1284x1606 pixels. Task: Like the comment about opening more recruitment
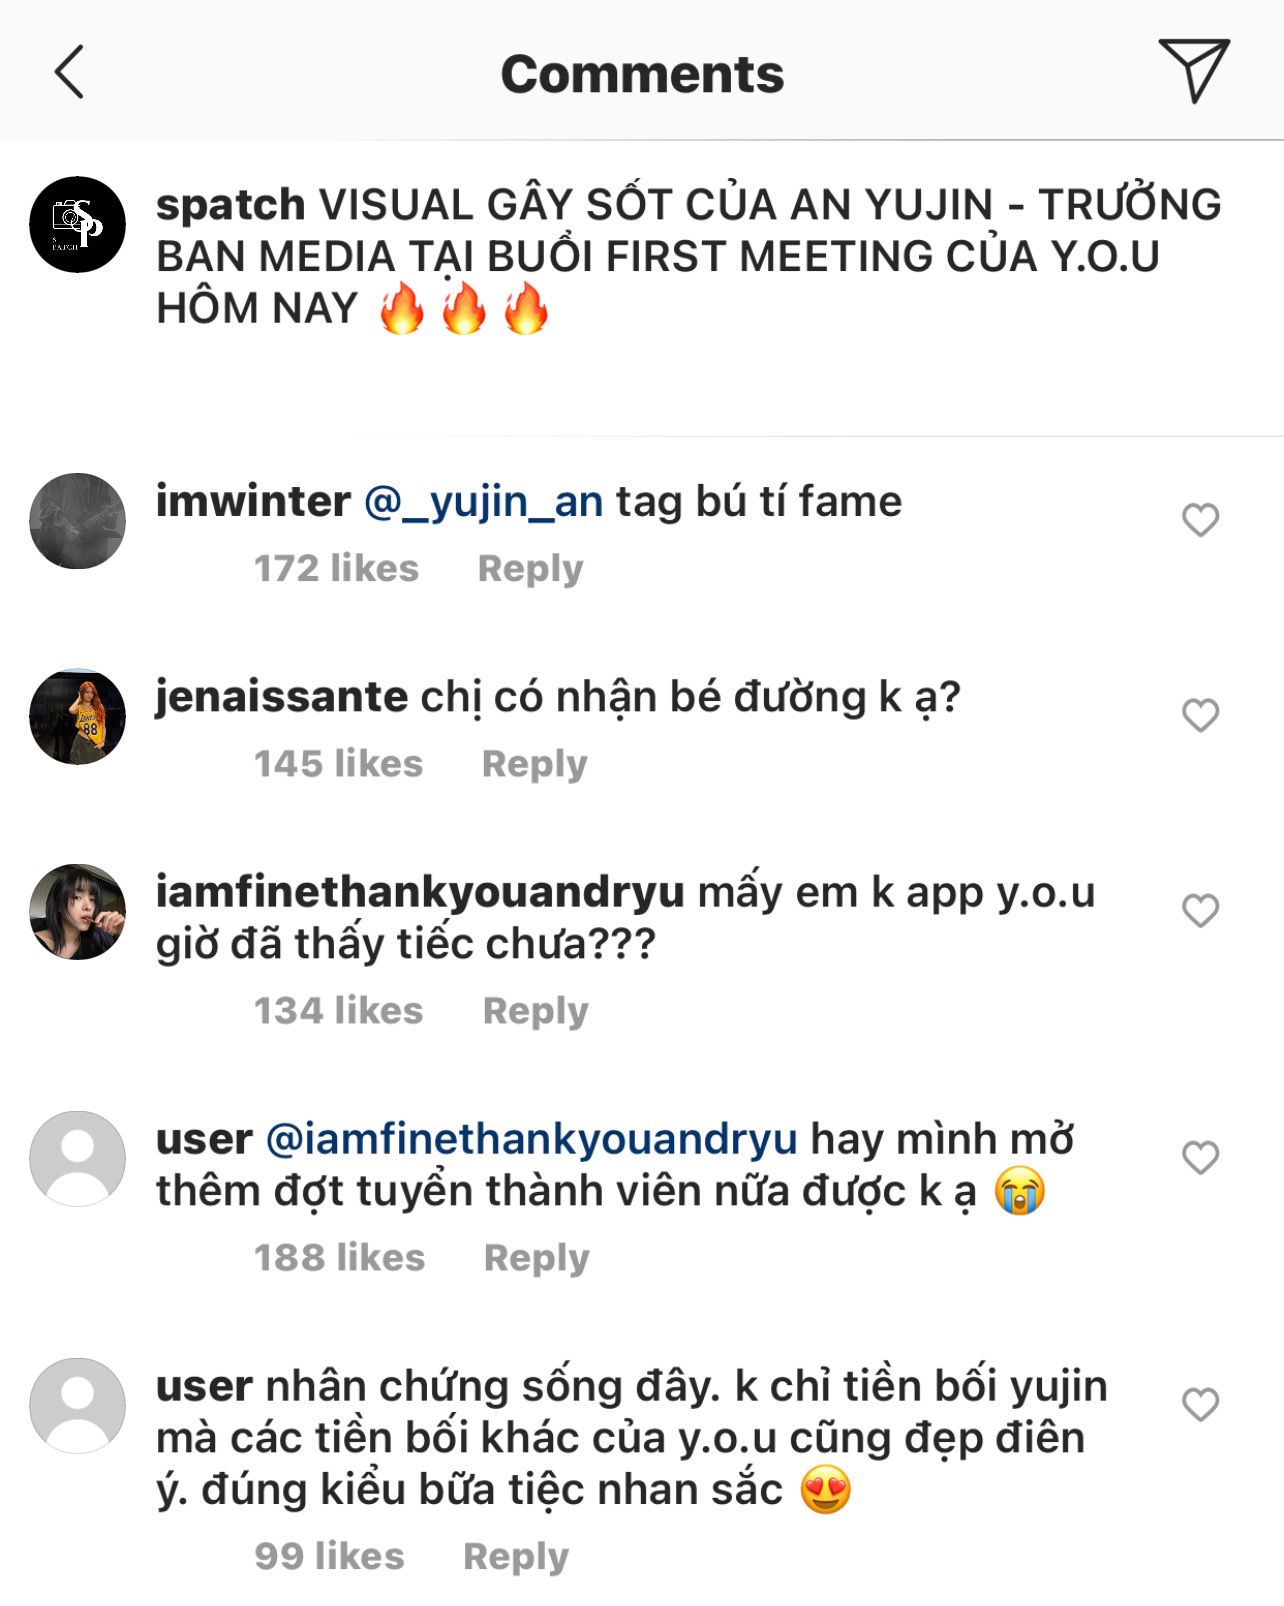click(x=1200, y=1157)
